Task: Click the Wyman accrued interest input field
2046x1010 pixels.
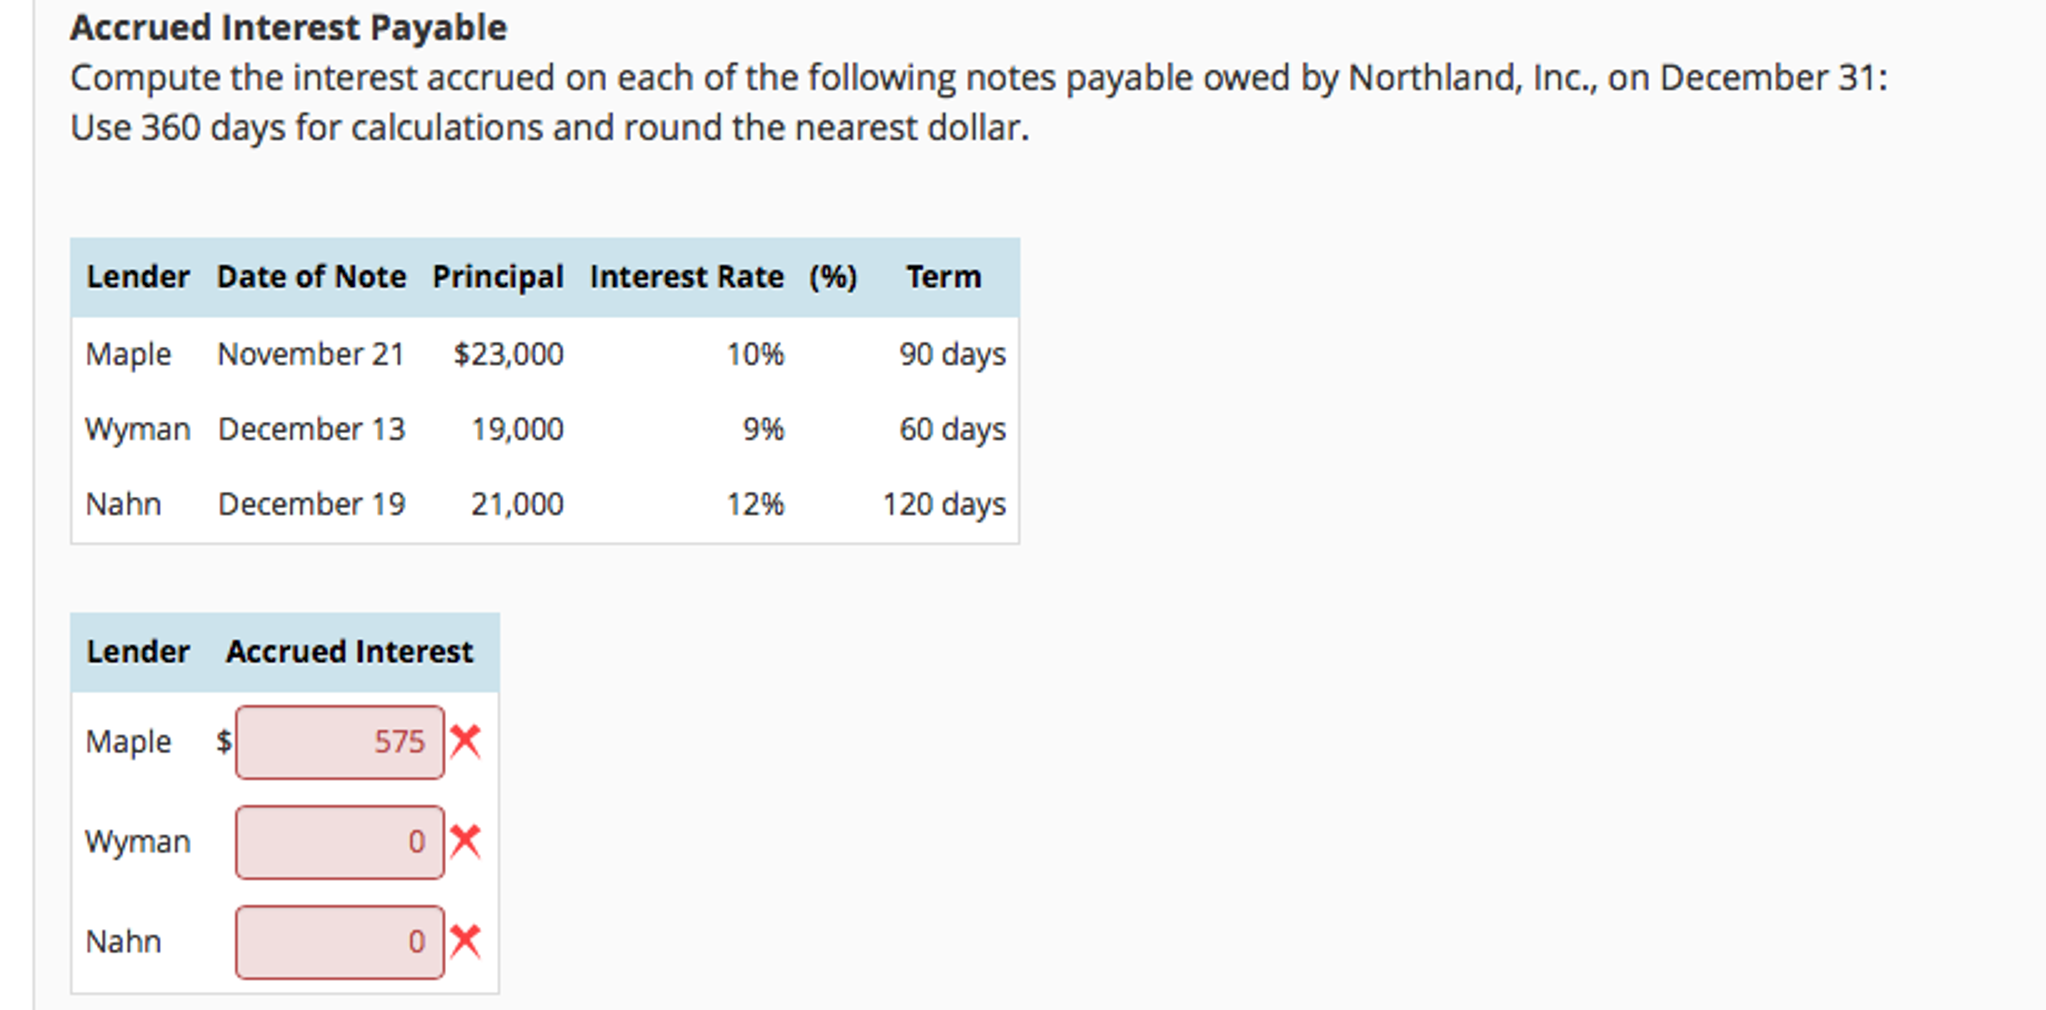Action: coord(340,842)
